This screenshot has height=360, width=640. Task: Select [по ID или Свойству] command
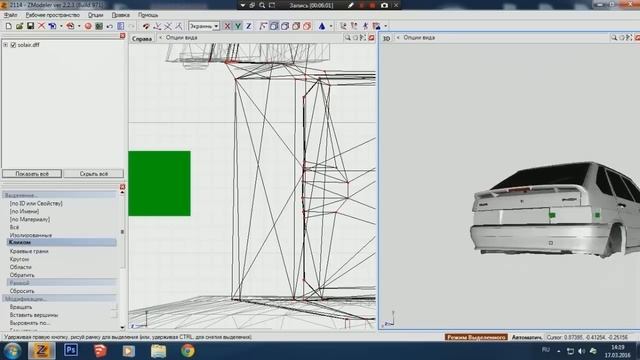(36, 203)
